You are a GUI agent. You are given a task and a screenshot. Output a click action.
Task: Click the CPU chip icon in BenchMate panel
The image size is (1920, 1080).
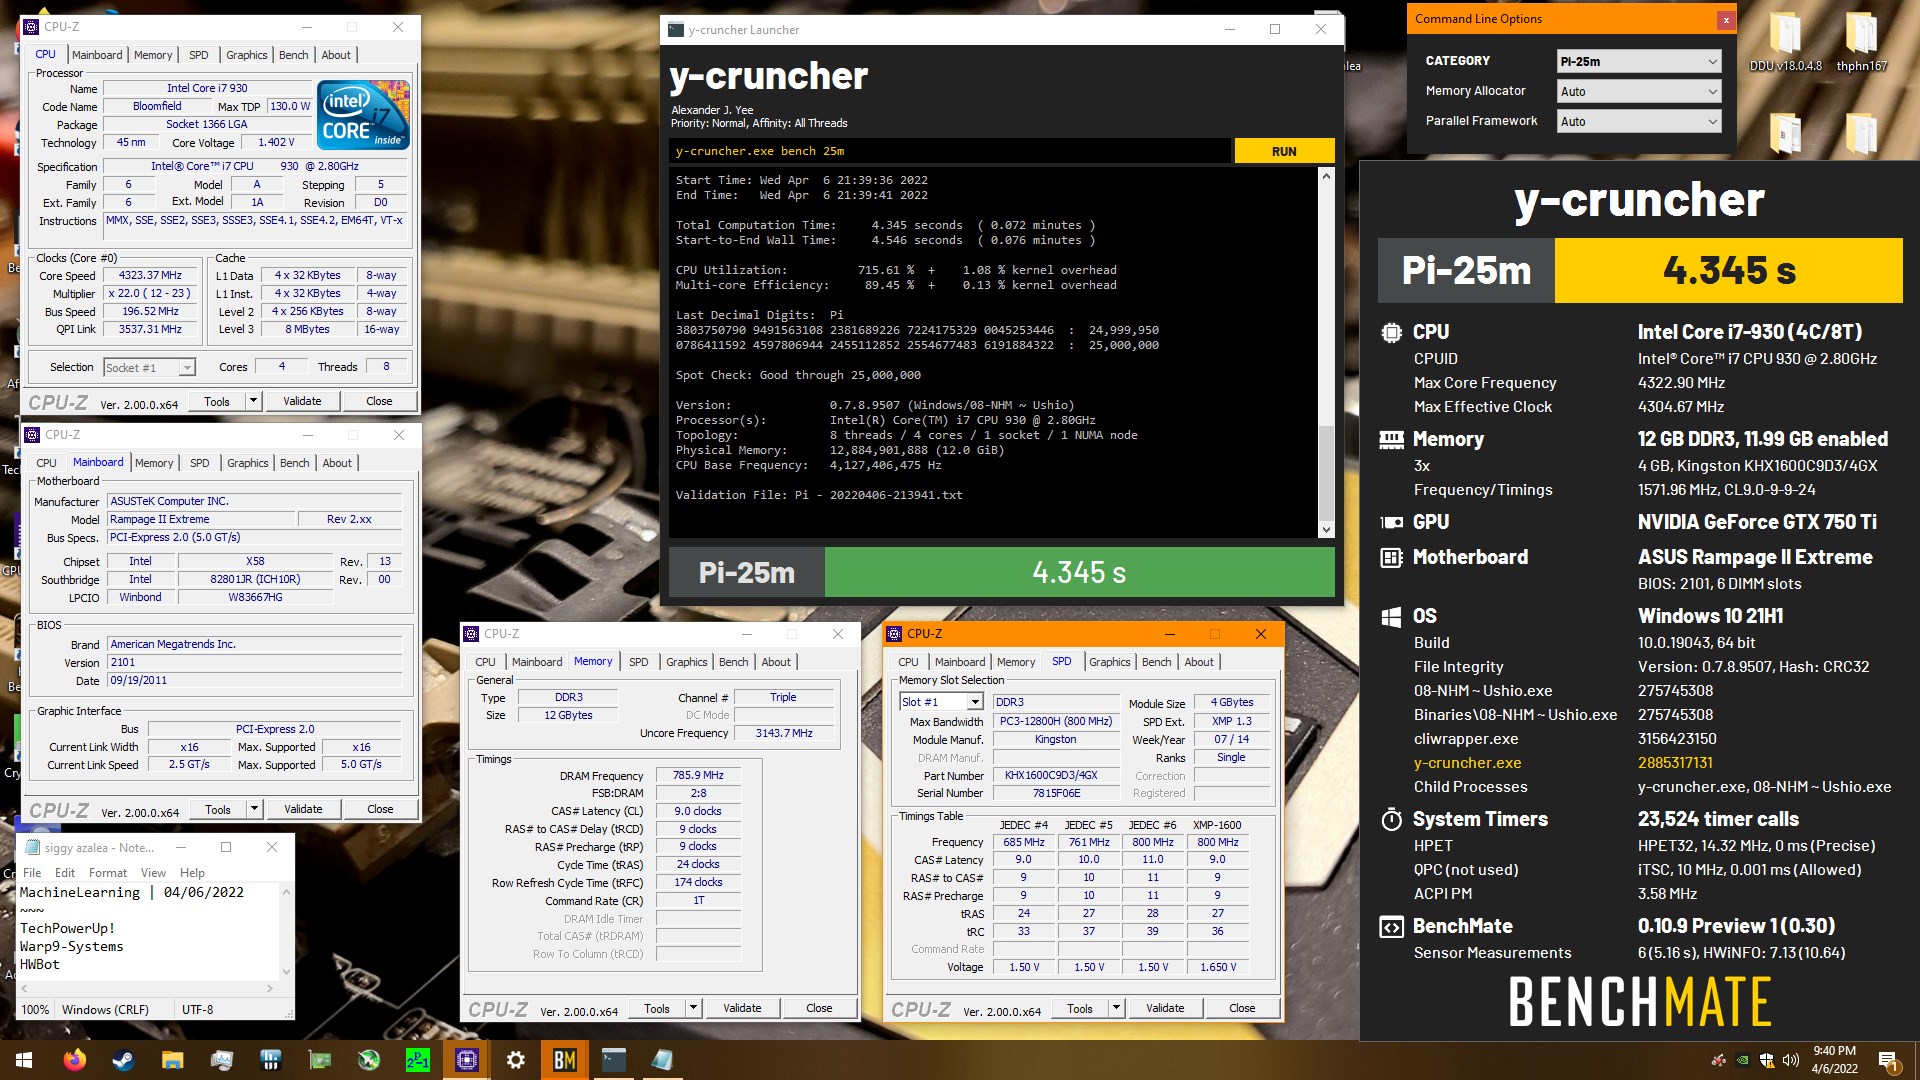(1391, 333)
